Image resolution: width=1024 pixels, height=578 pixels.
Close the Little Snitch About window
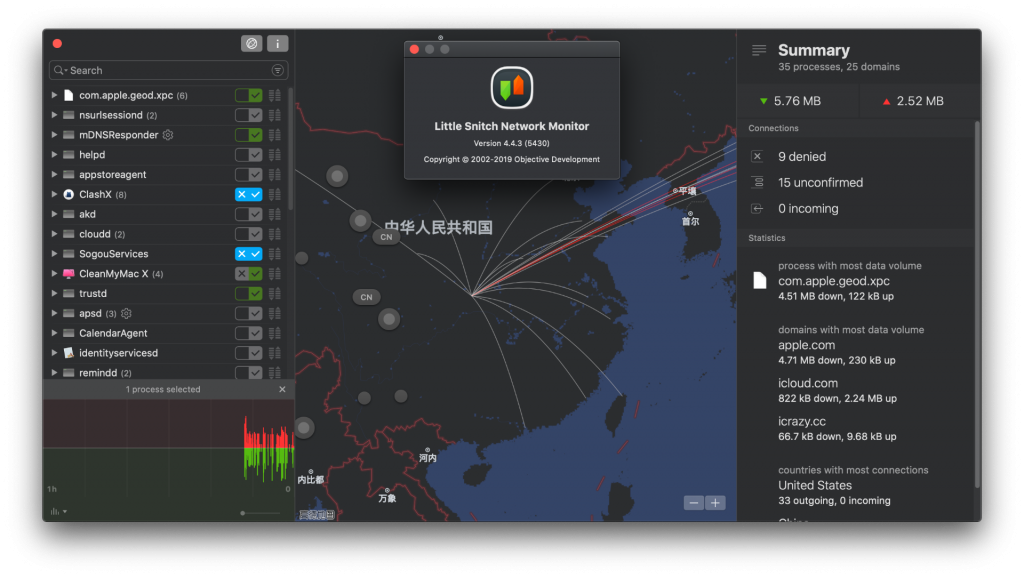click(x=414, y=50)
